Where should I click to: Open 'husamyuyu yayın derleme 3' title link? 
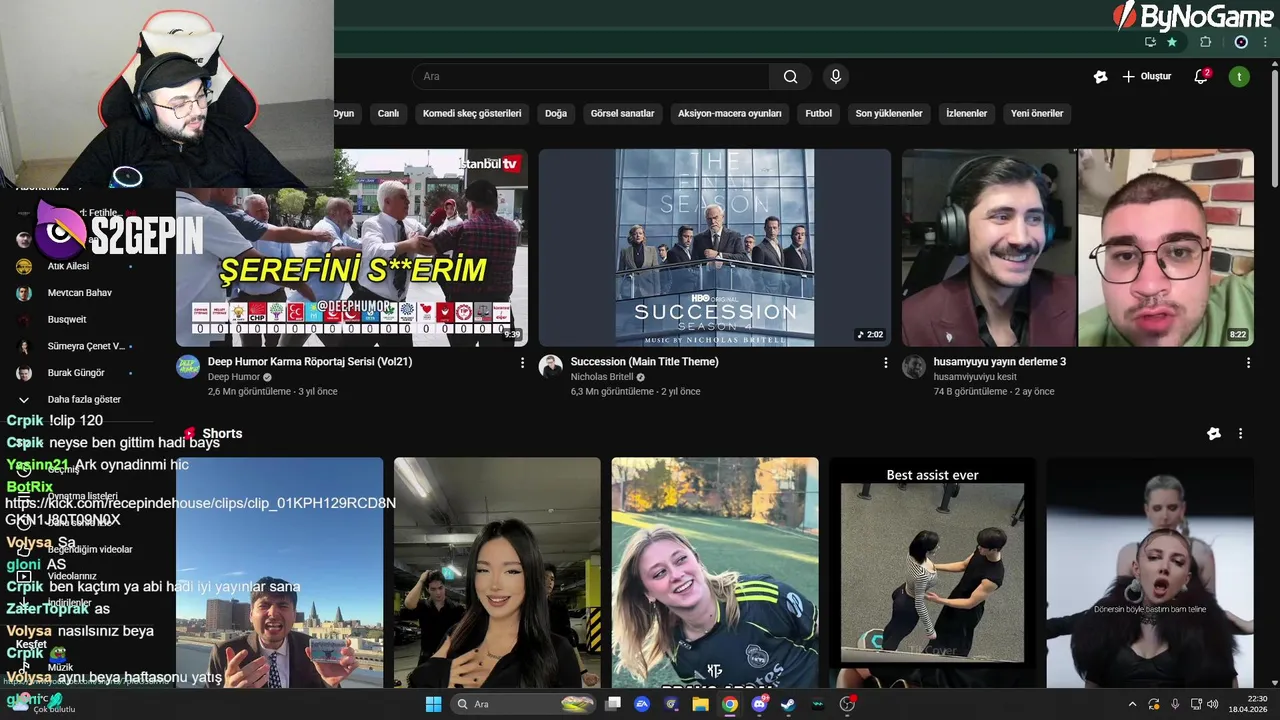tap(1000, 362)
